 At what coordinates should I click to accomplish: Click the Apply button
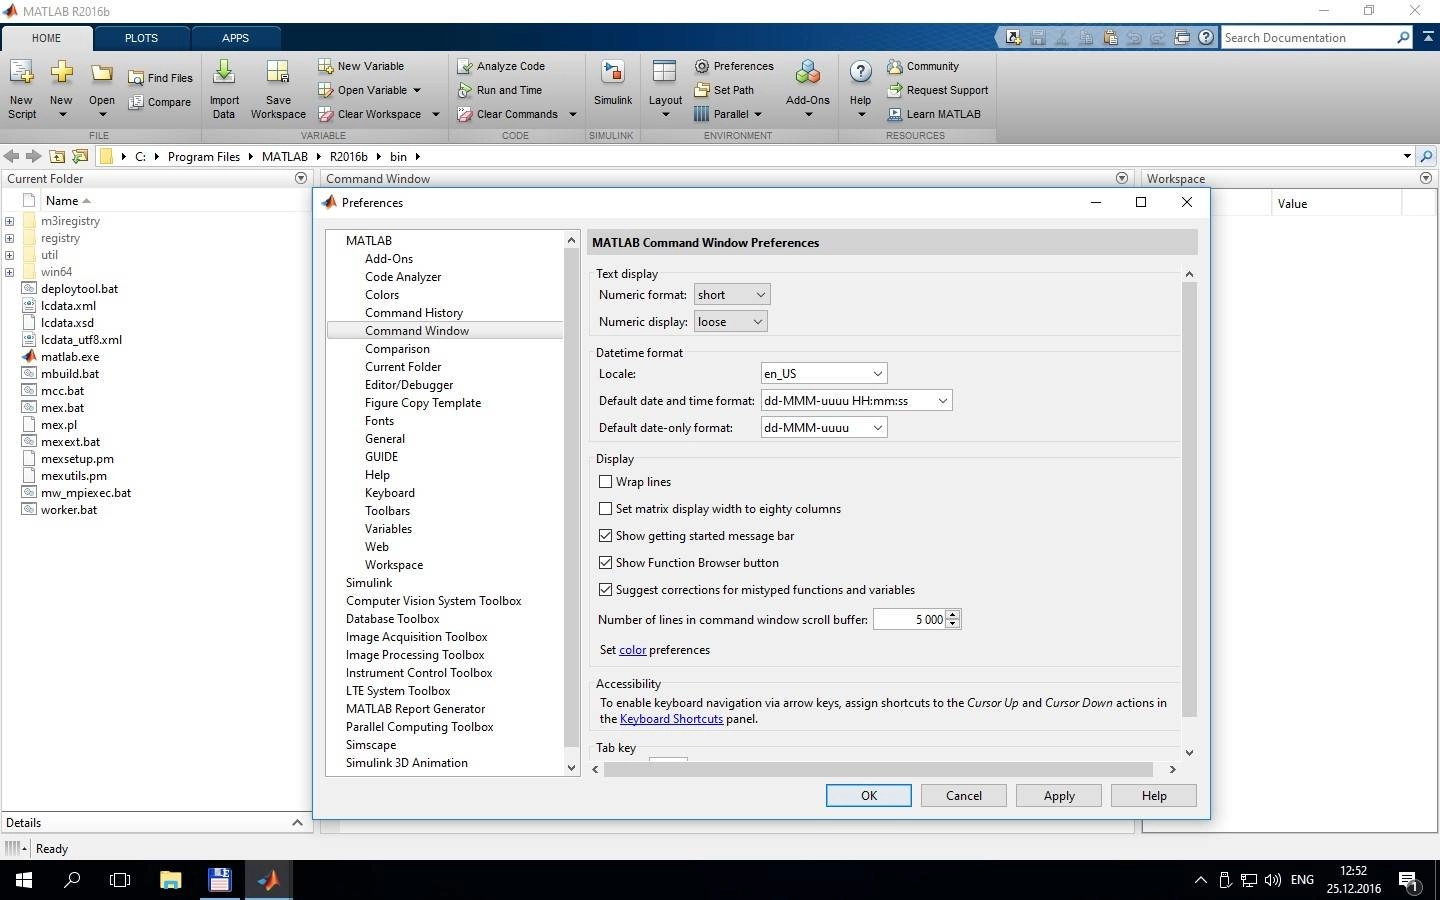pos(1059,796)
